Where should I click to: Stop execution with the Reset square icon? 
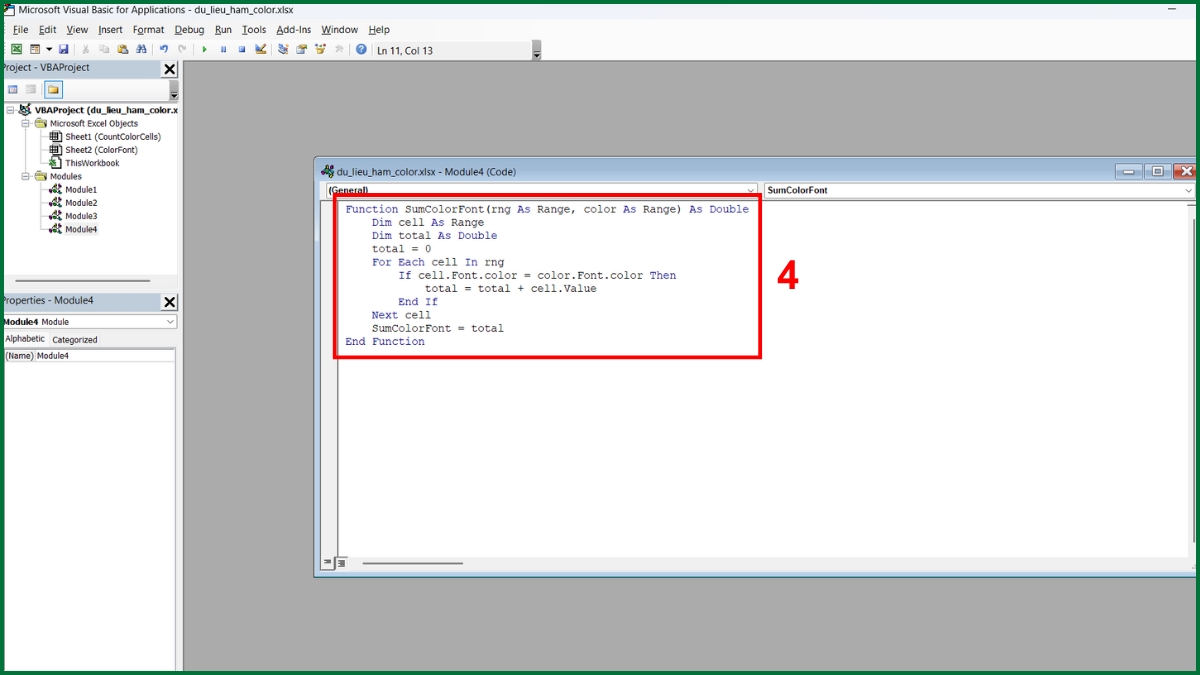click(242, 49)
